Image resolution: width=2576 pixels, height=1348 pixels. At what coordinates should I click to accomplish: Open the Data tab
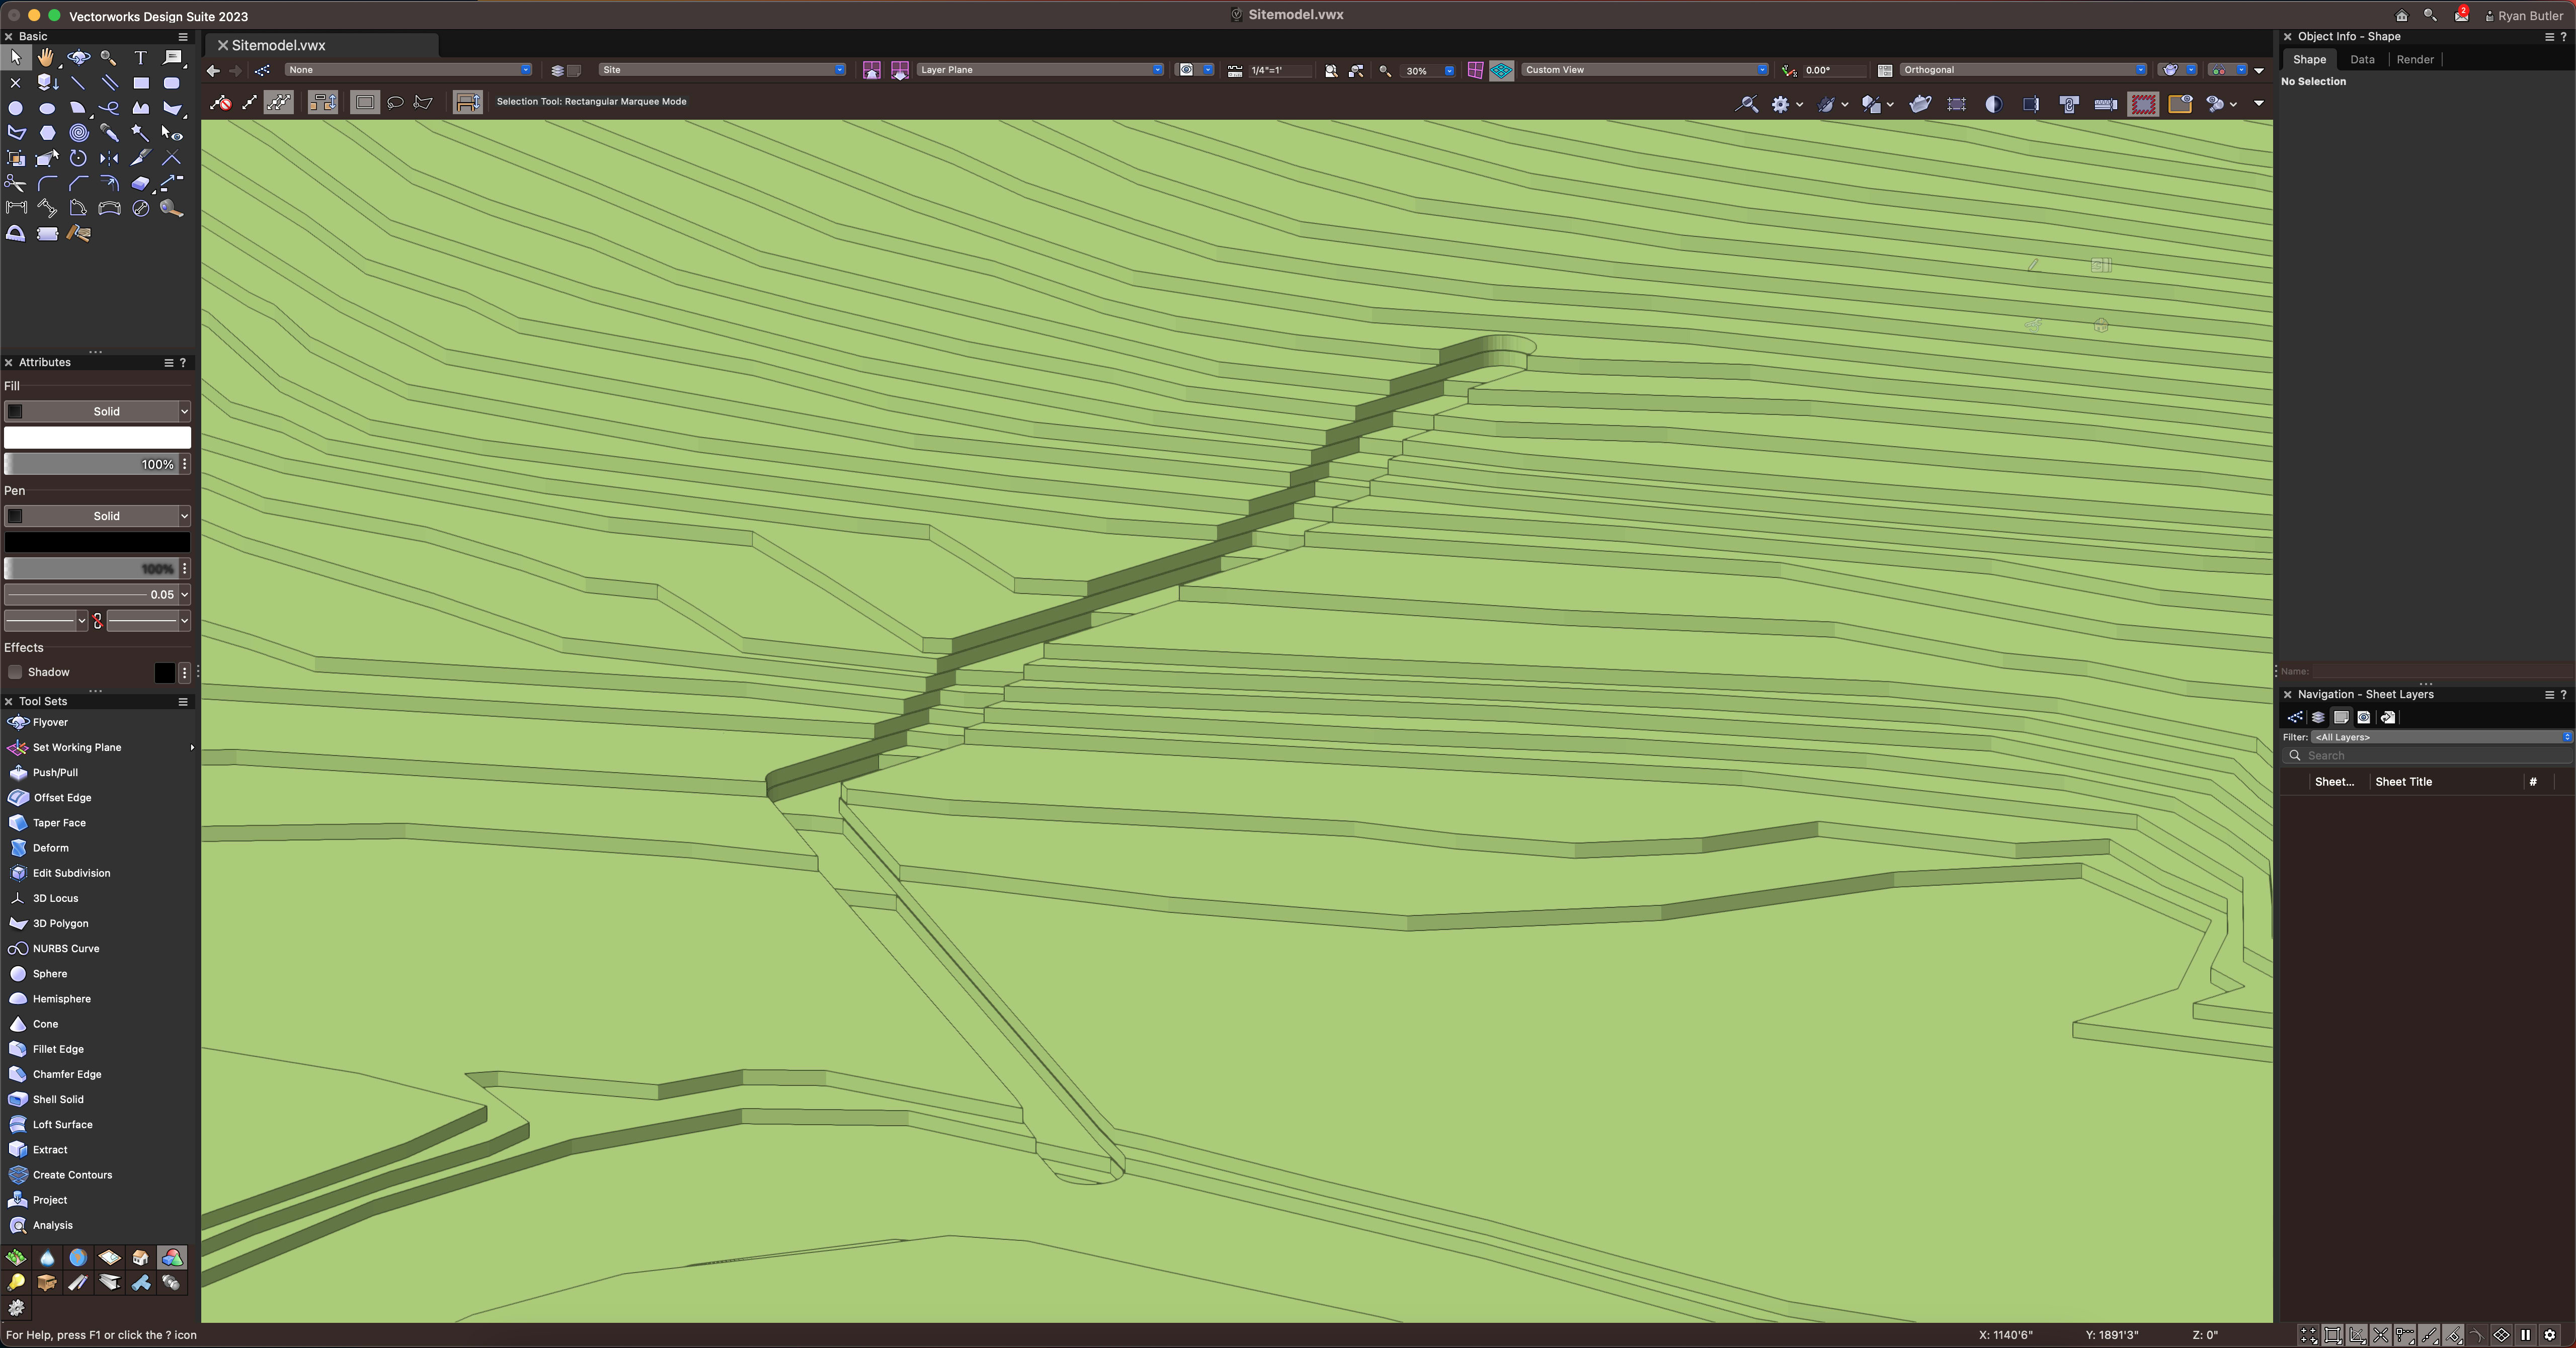(x=2362, y=59)
